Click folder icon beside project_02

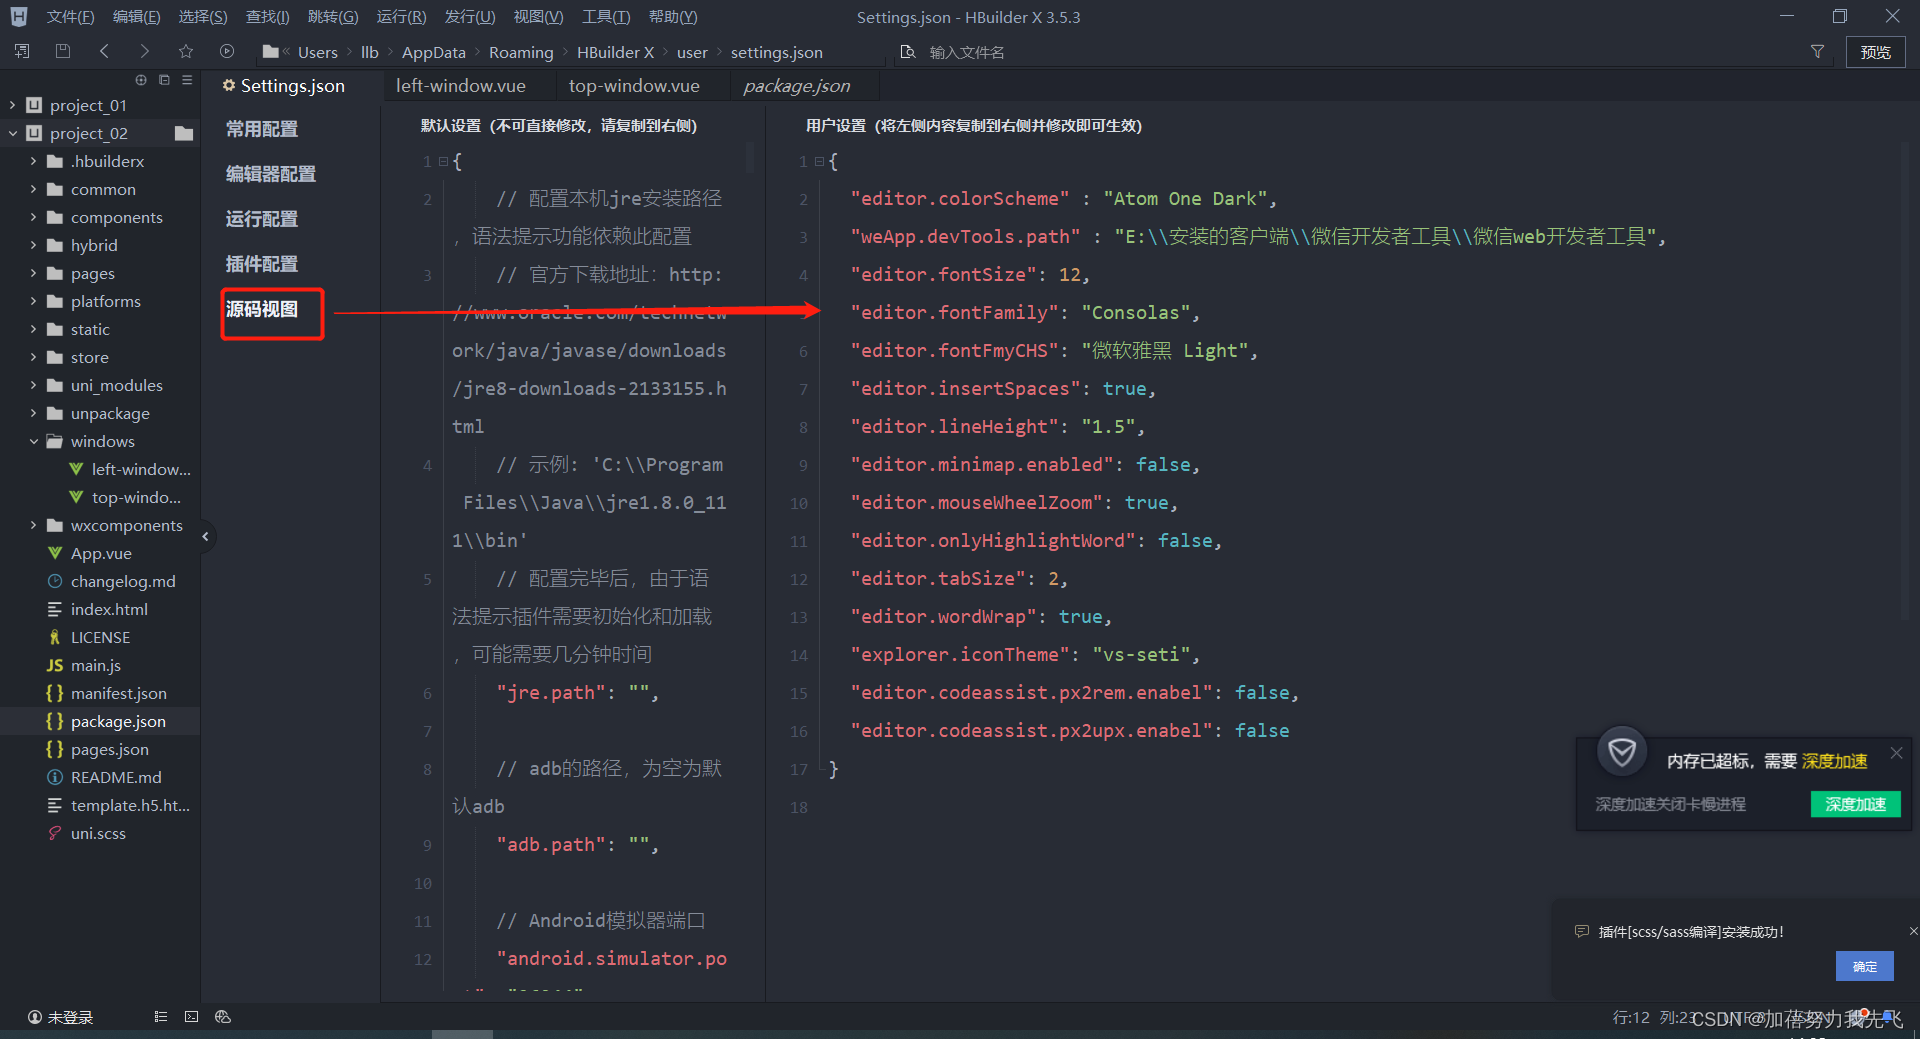coord(184,133)
